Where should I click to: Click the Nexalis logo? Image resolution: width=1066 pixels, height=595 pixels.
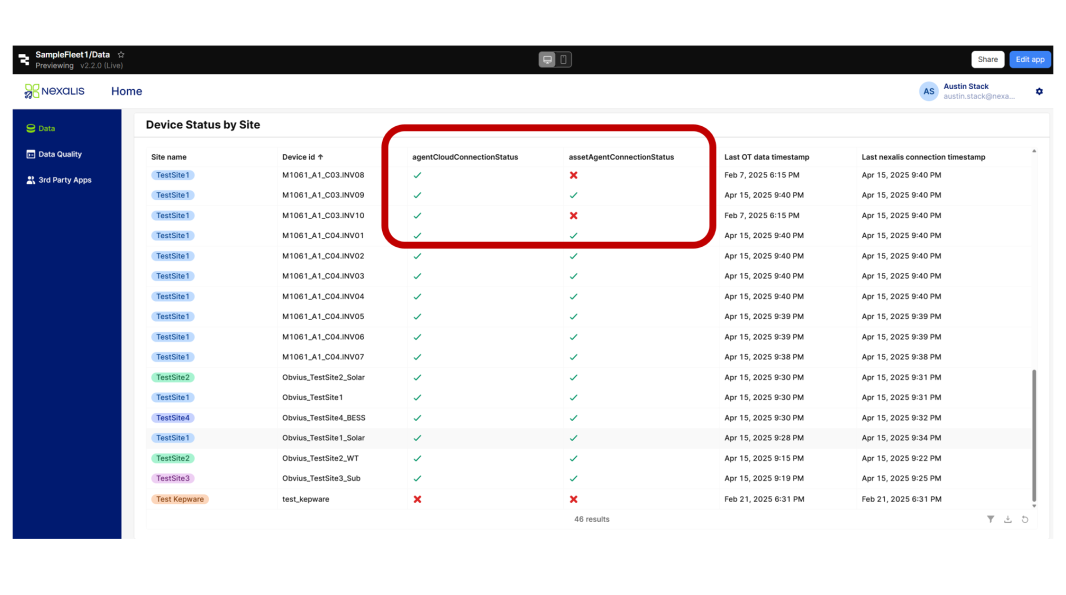coord(54,91)
